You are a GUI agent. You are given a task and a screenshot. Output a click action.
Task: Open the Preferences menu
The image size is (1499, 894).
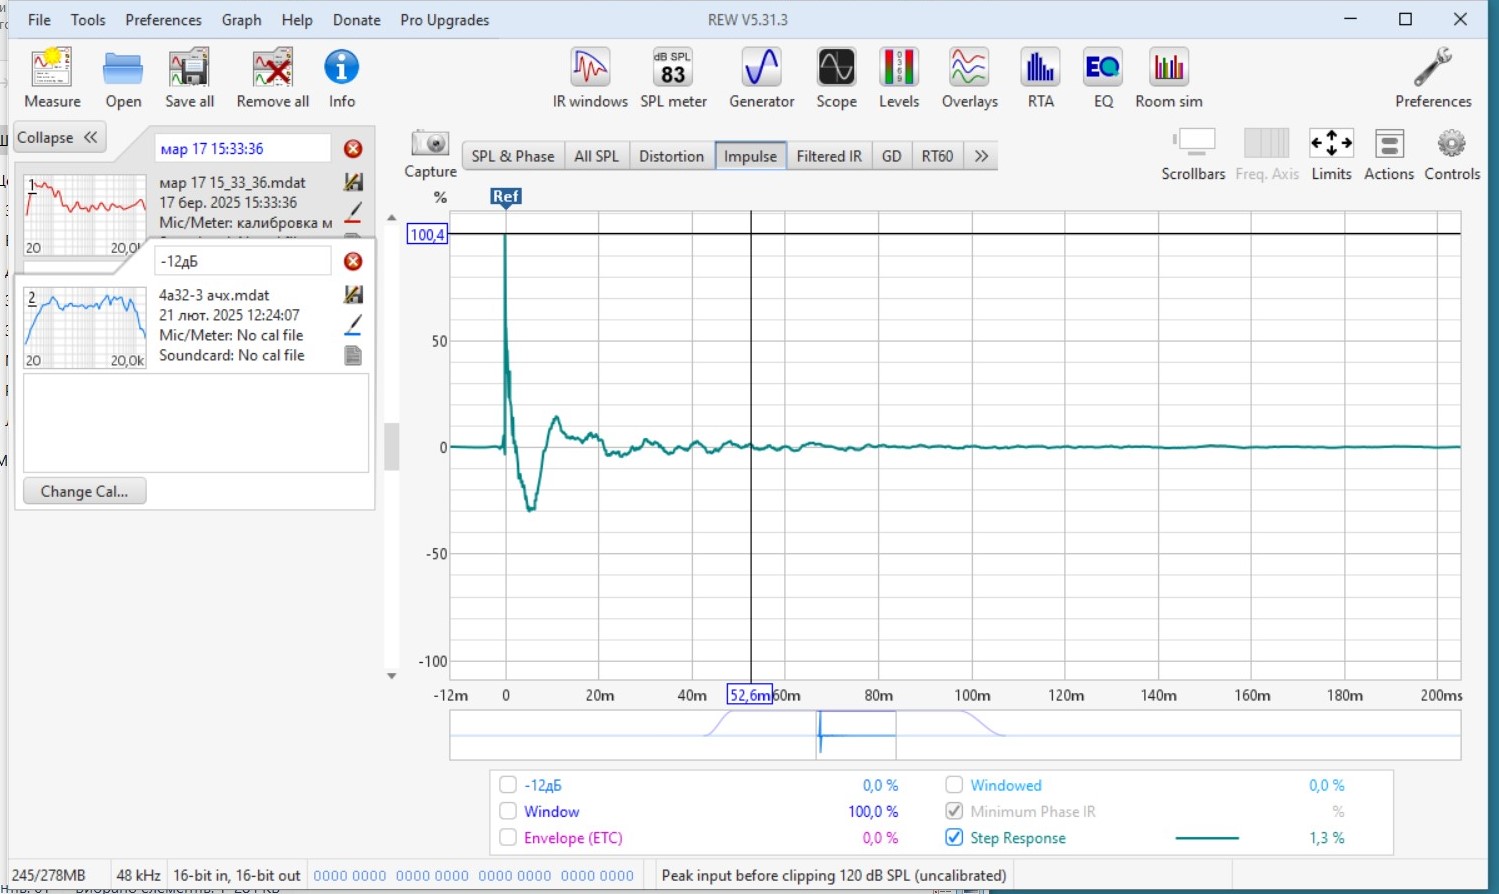click(163, 20)
